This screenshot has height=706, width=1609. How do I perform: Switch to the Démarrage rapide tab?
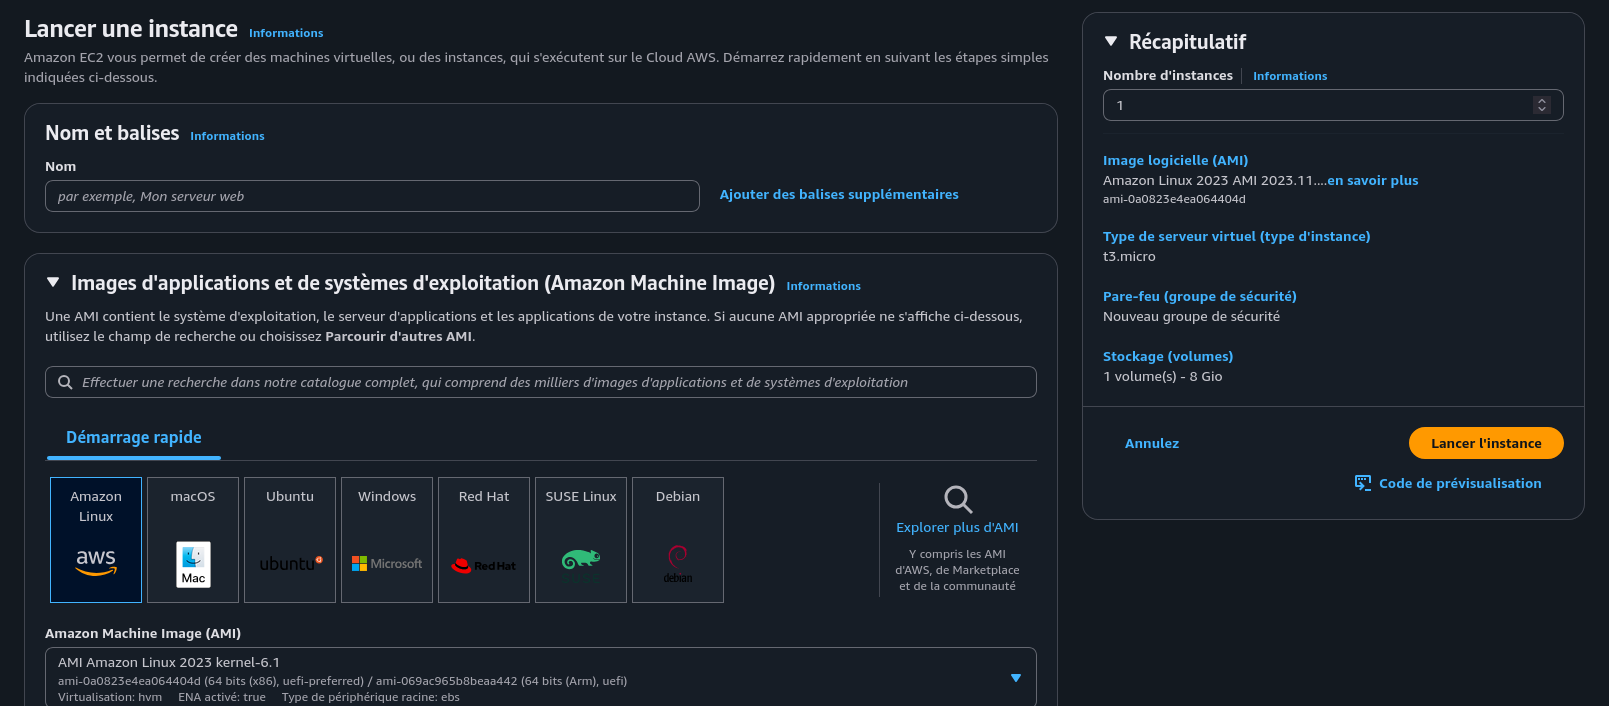(134, 438)
